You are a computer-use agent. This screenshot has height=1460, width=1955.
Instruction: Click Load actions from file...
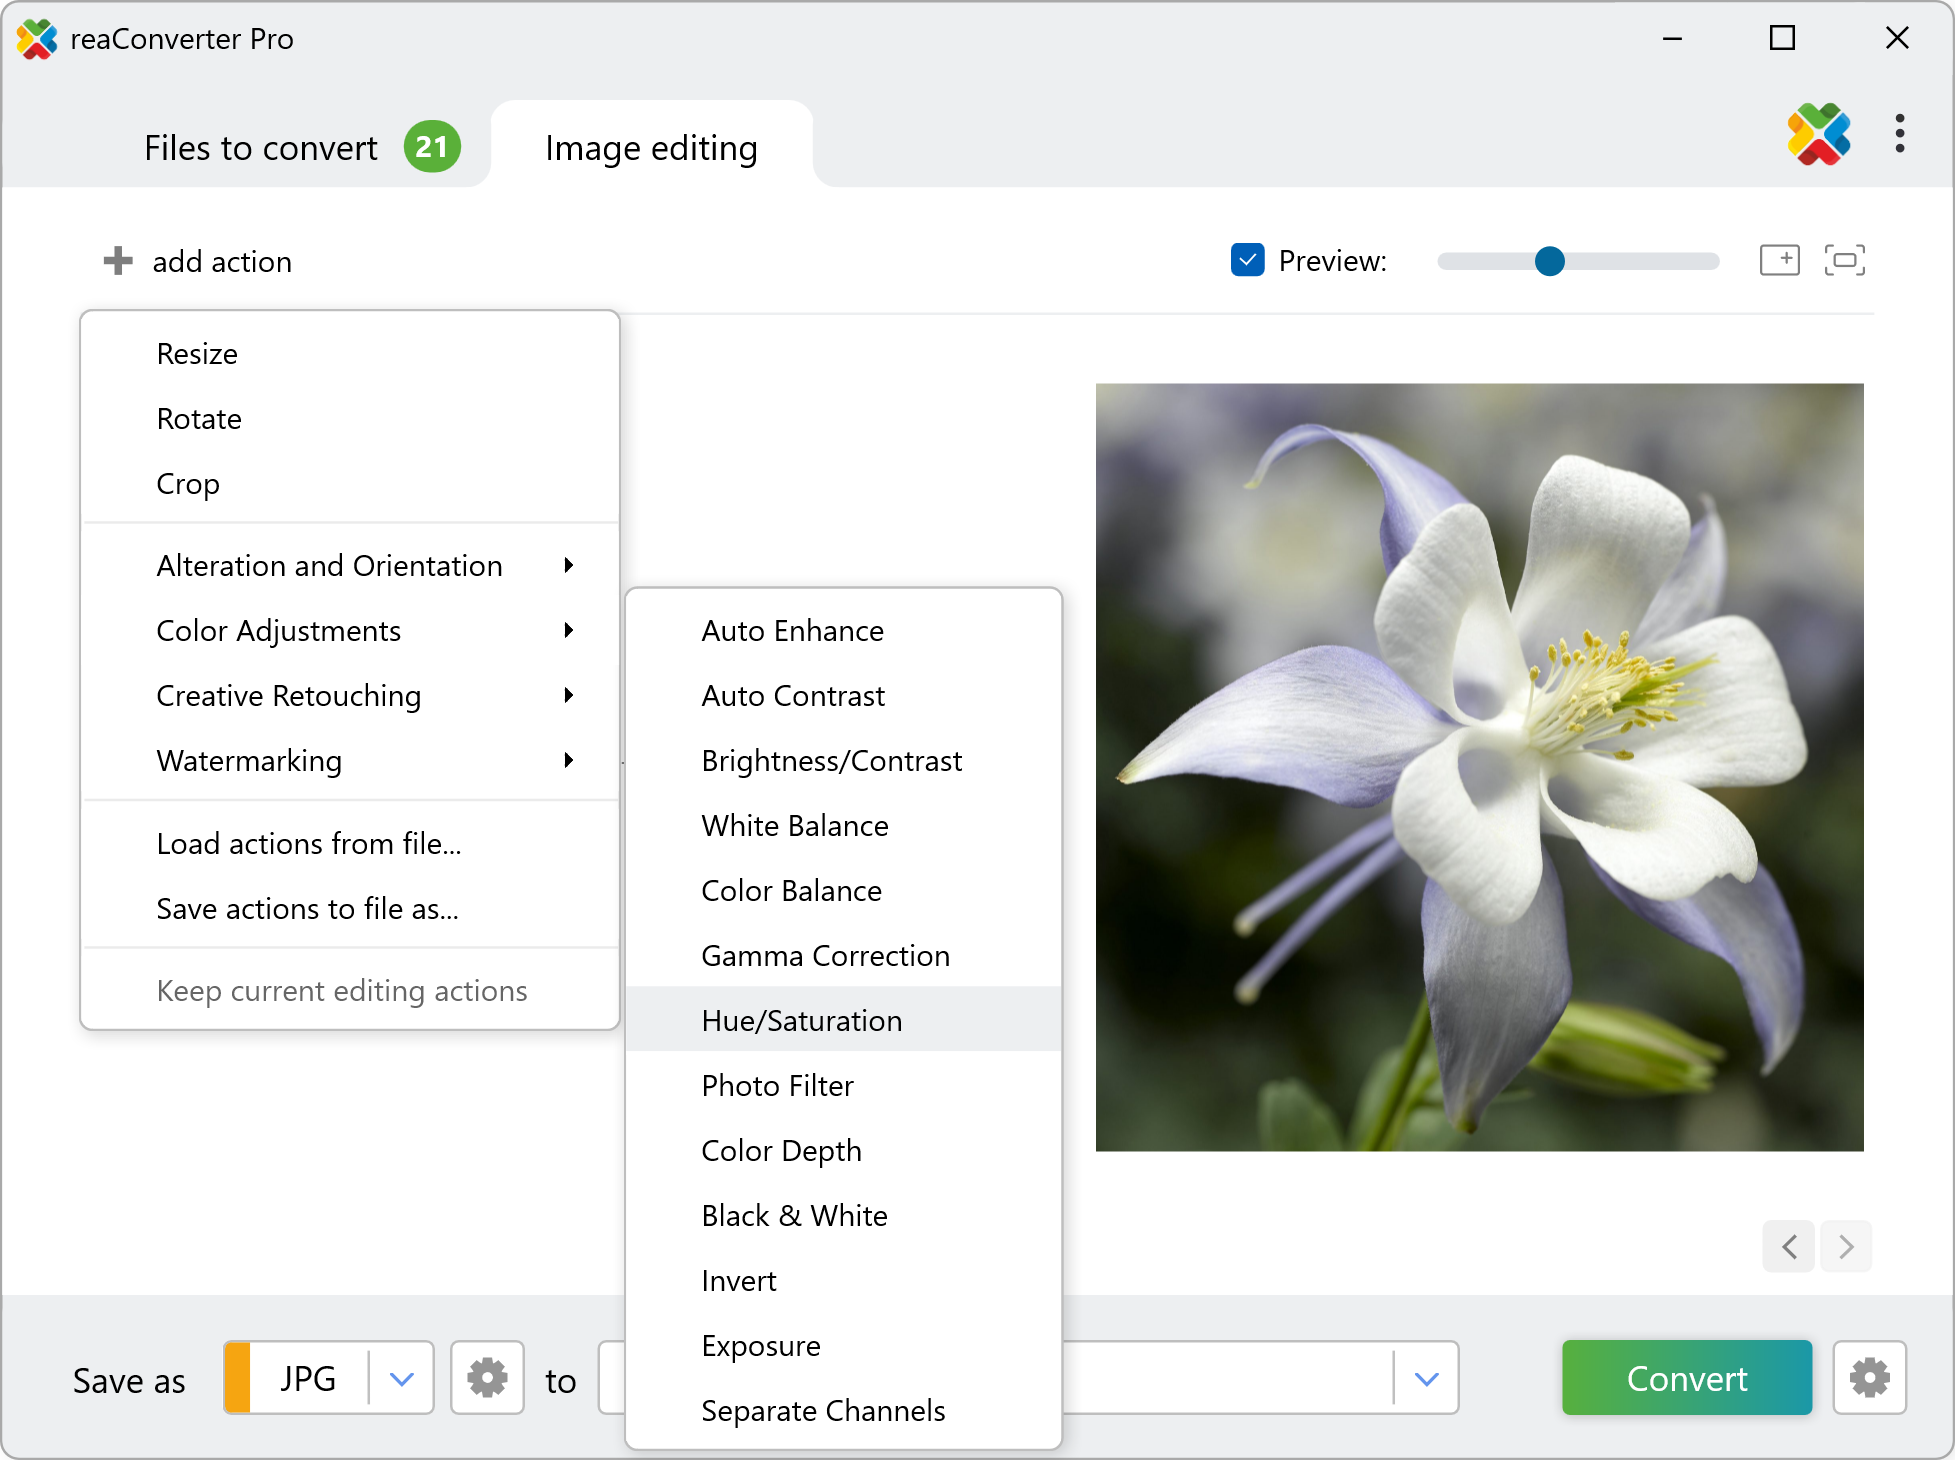click(308, 844)
